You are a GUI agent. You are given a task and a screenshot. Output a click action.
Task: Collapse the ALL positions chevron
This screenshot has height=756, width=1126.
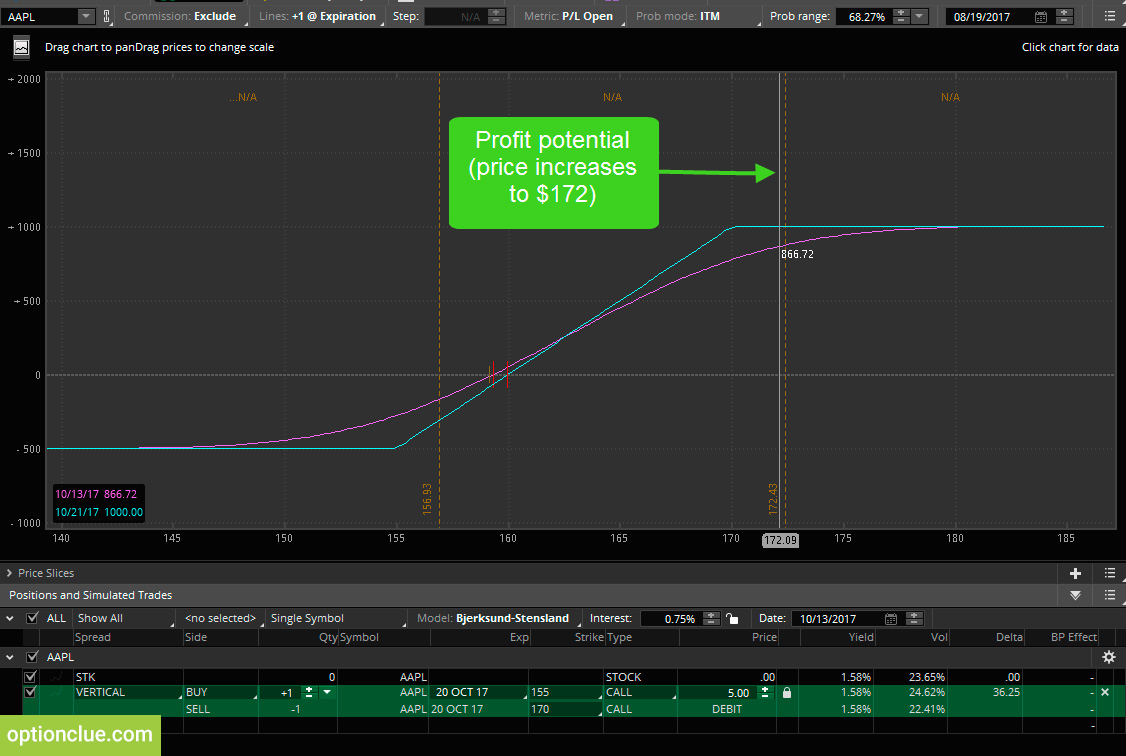click(9, 618)
